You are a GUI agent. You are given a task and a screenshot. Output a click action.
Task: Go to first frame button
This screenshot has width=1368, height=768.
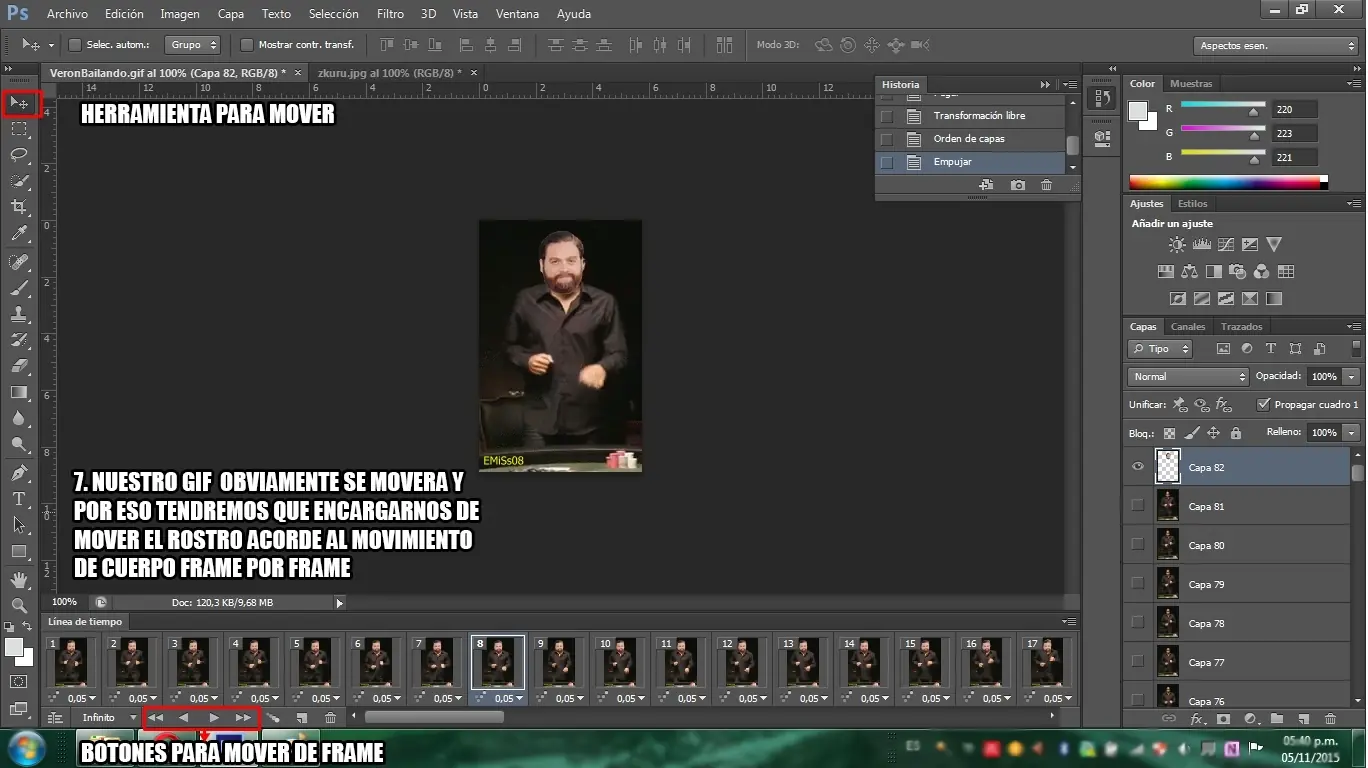(155, 718)
